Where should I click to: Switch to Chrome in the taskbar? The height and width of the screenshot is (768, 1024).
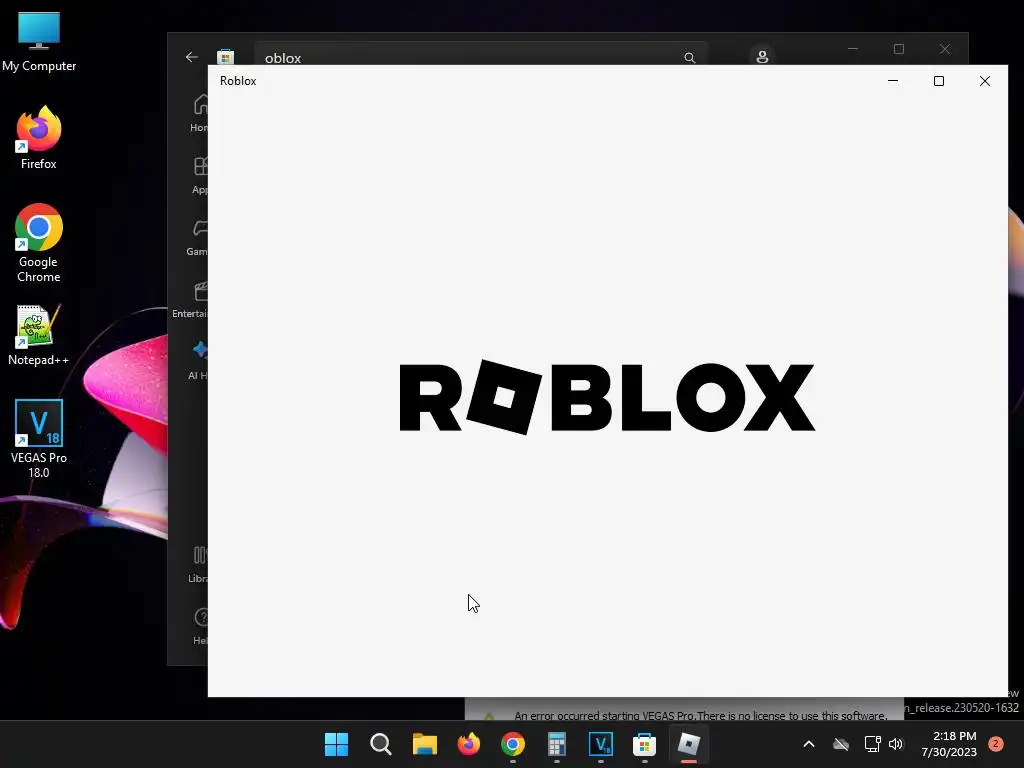coord(513,744)
